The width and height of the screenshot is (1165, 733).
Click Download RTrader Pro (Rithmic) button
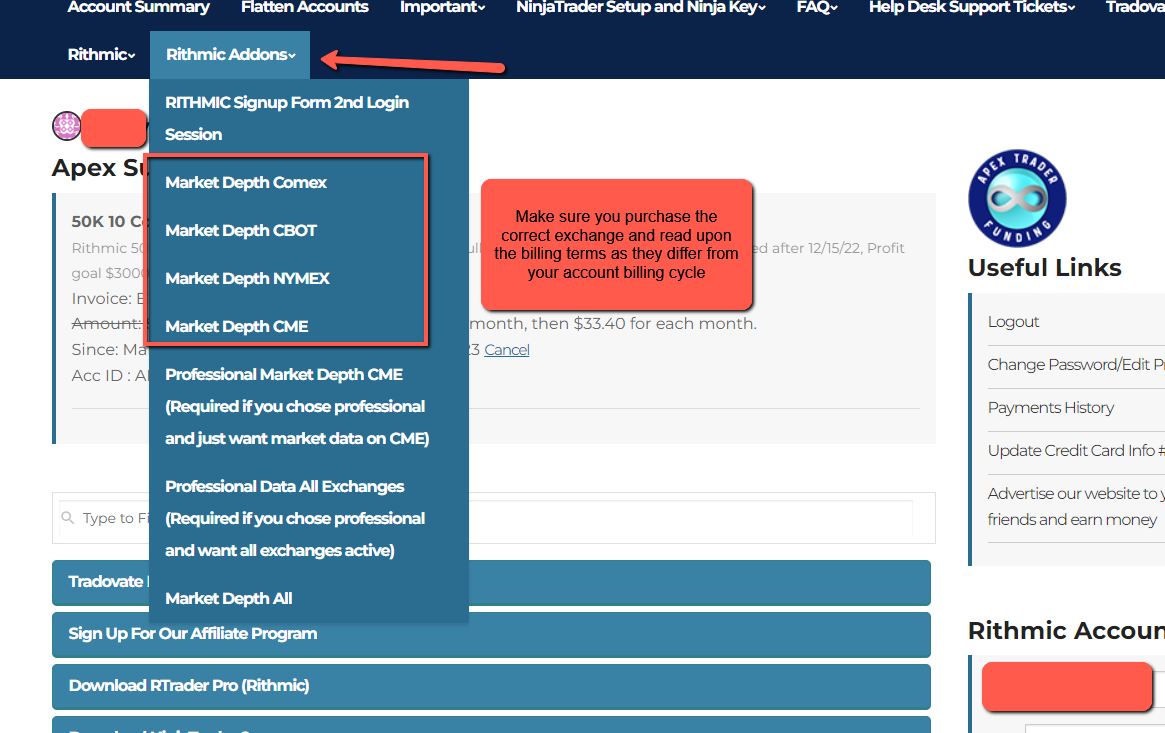coord(491,686)
